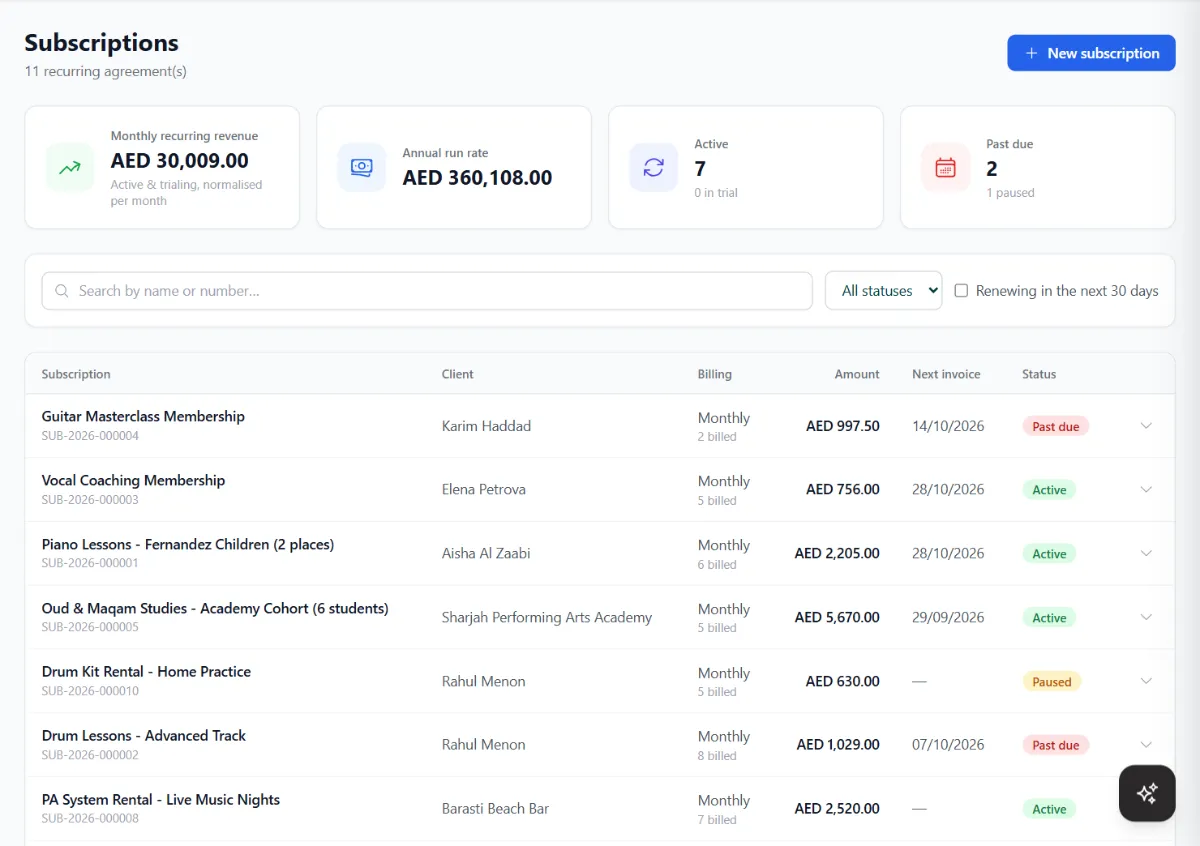The height and width of the screenshot is (846, 1200).
Task: Click the Past due calendar icon
Action: point(946,167)
